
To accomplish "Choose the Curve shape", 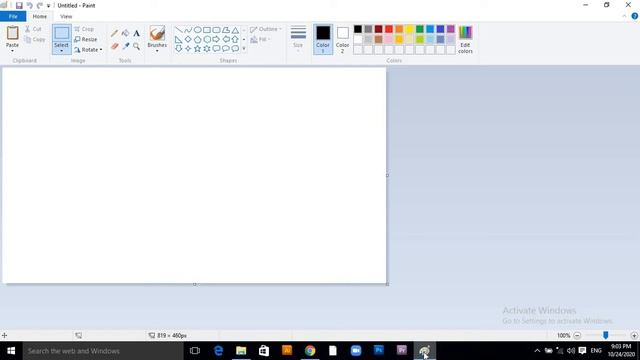I will (x=188, y=30).
